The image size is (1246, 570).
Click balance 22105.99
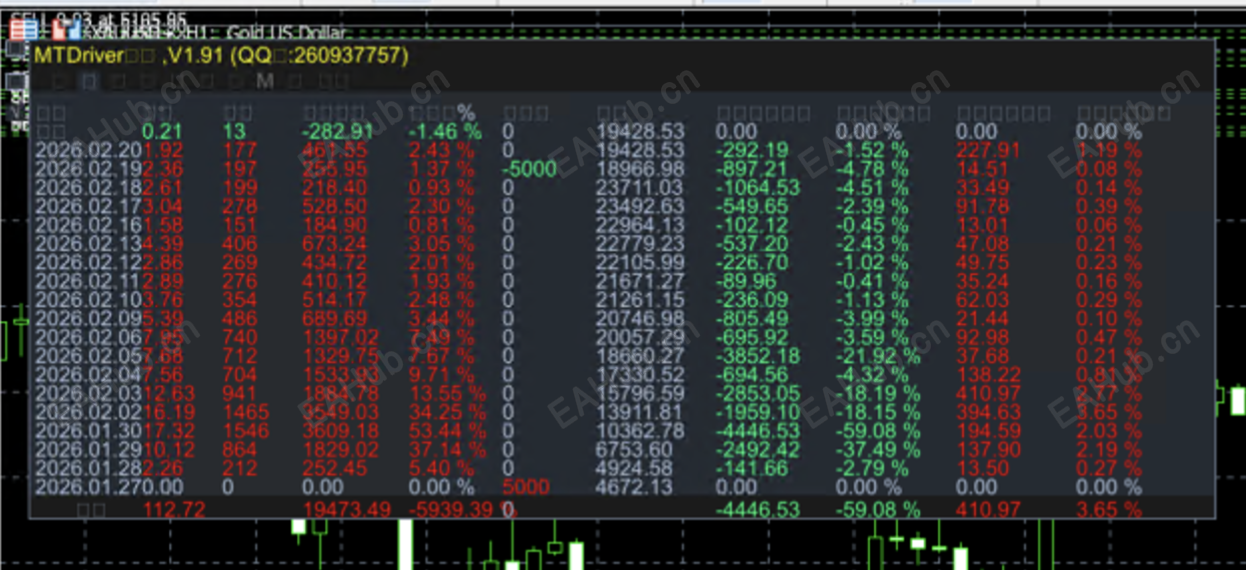641,264
